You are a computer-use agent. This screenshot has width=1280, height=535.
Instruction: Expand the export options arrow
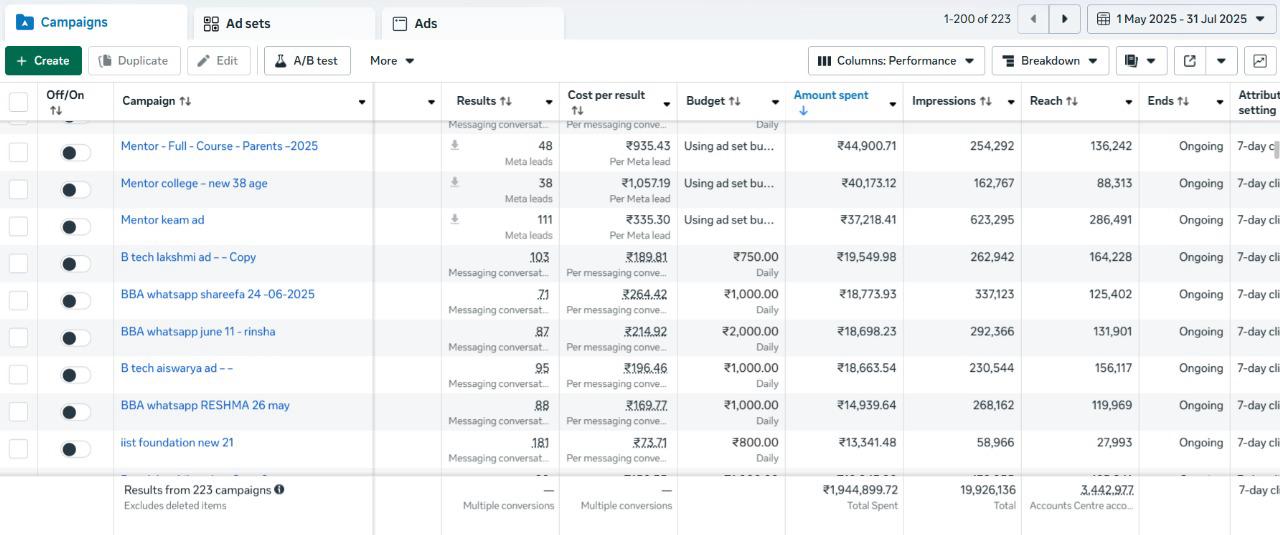[x=1221, y=61]
